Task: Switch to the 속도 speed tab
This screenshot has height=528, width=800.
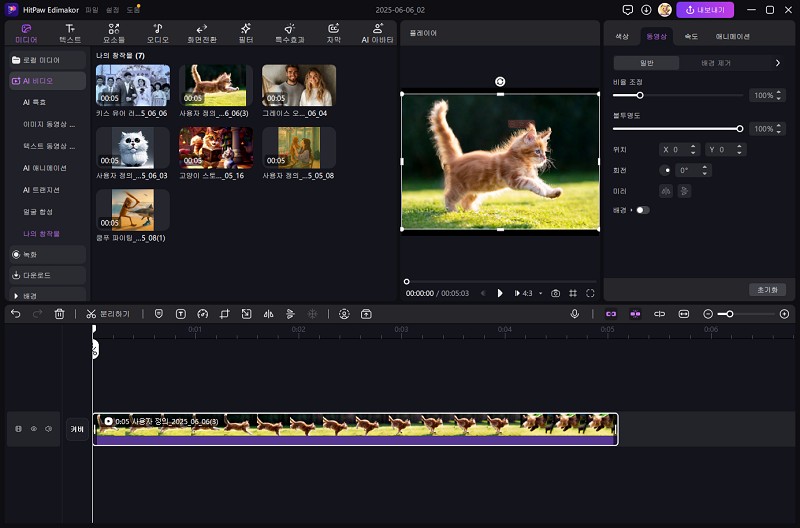Action: tap(691, 36)
